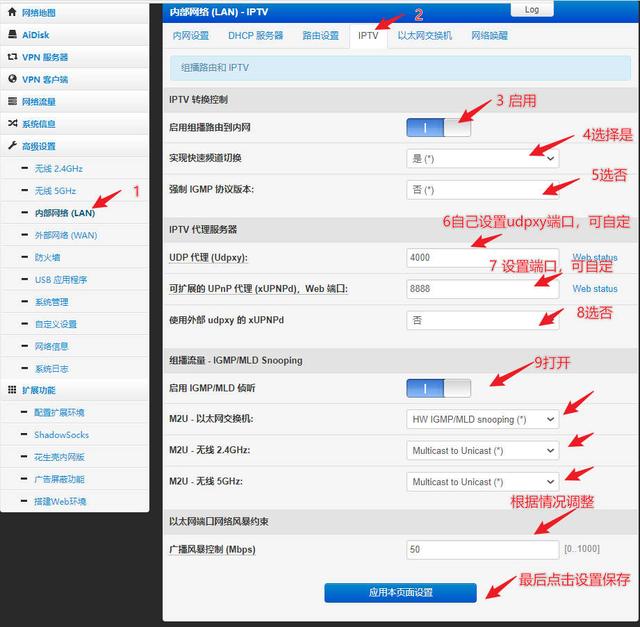
Task: Open M2U 无线 5GHz dropdown
Action: (x=483, y=481)
